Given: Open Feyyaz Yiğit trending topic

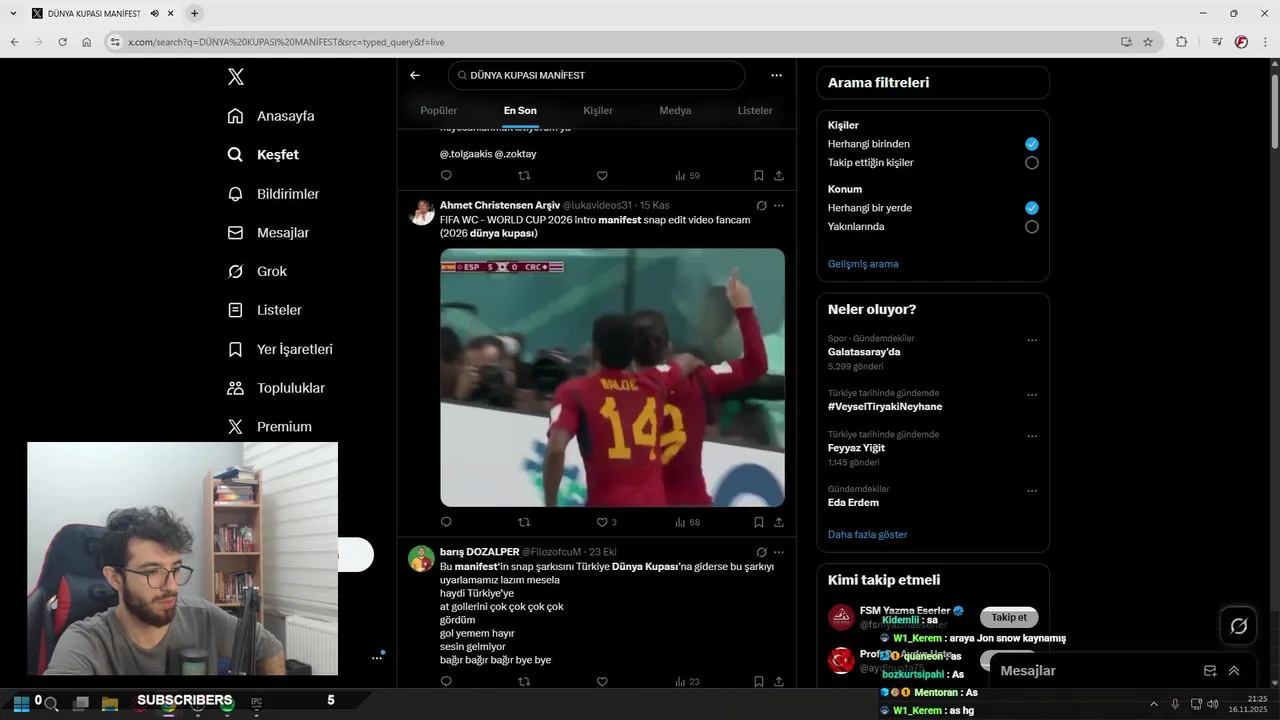Looking at the screenshot, I should [856, 448].
